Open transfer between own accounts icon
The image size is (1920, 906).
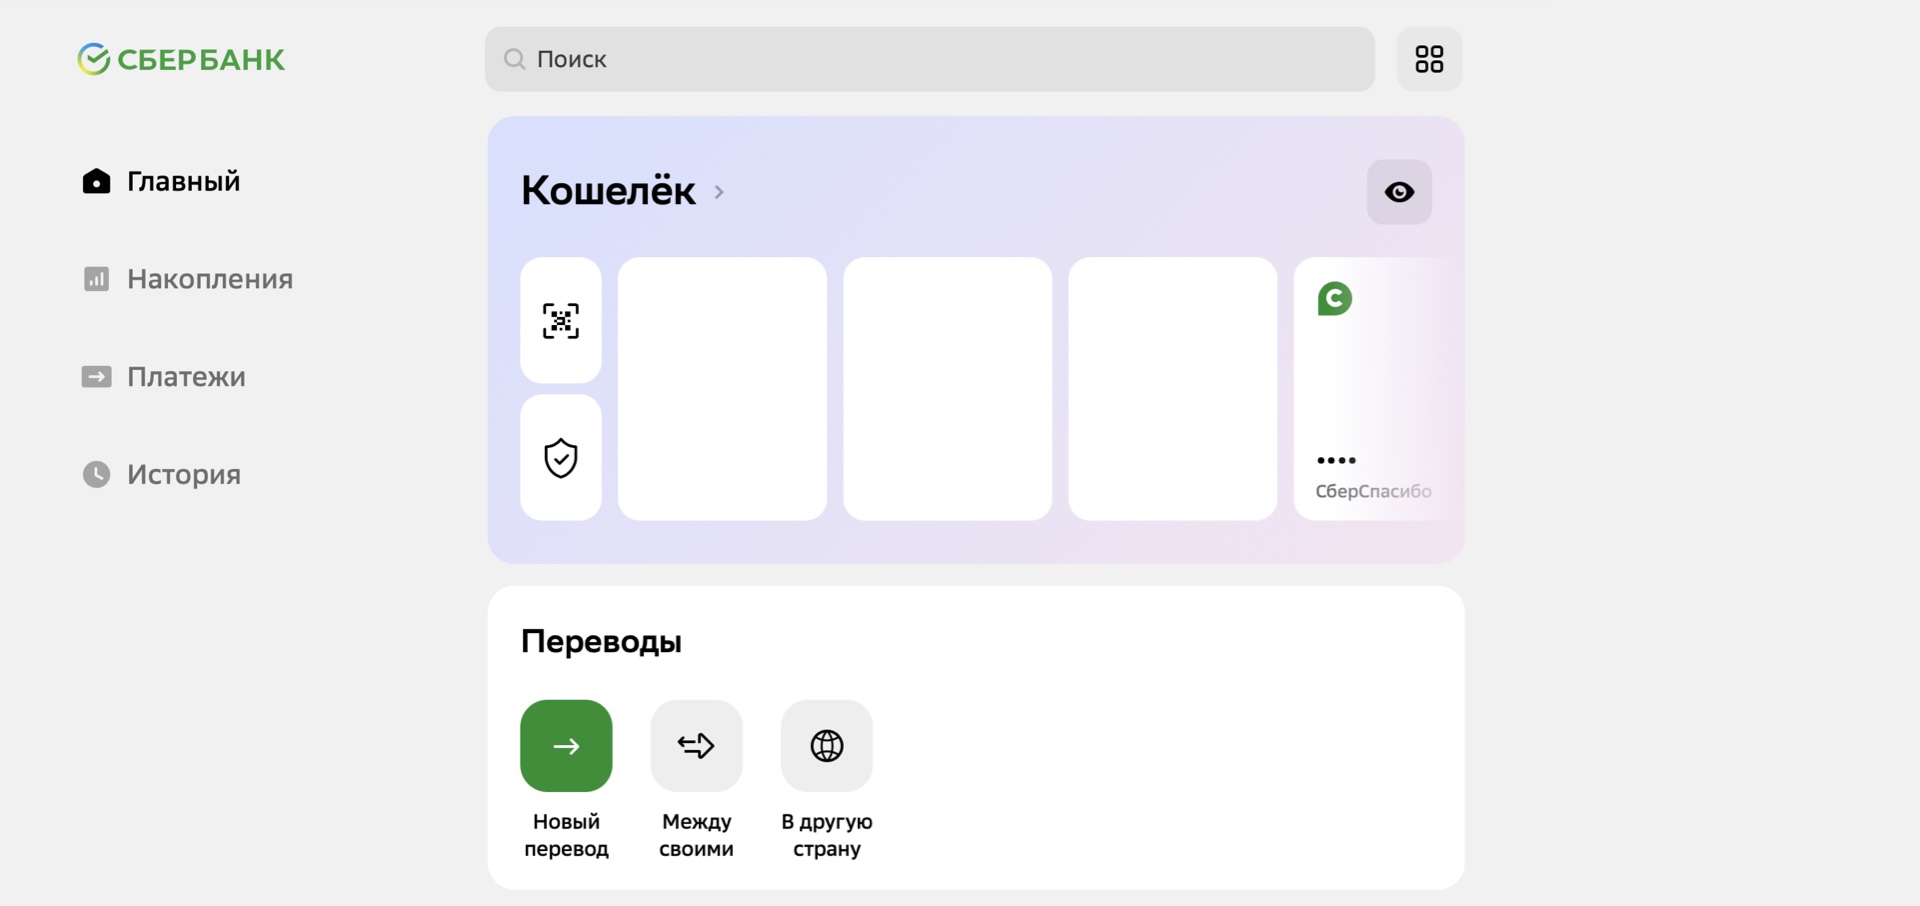(x=696, y=746)
